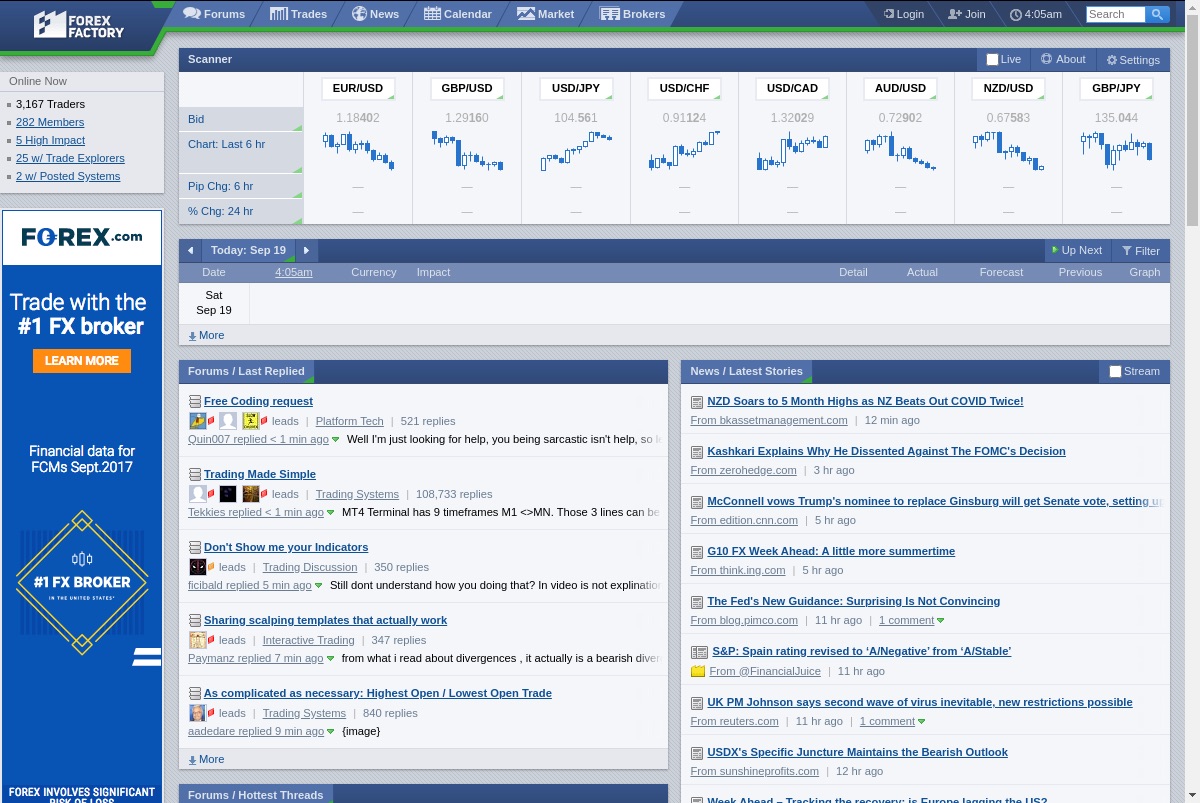Enable the Scanner Live checkbox
Image resolution: width=1200 pixels, height=803 pixels.
tap(992, 59)
